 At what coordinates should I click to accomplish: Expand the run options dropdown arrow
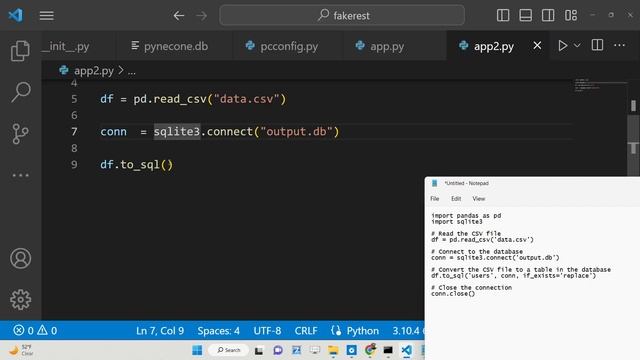[x=577, y=46]
